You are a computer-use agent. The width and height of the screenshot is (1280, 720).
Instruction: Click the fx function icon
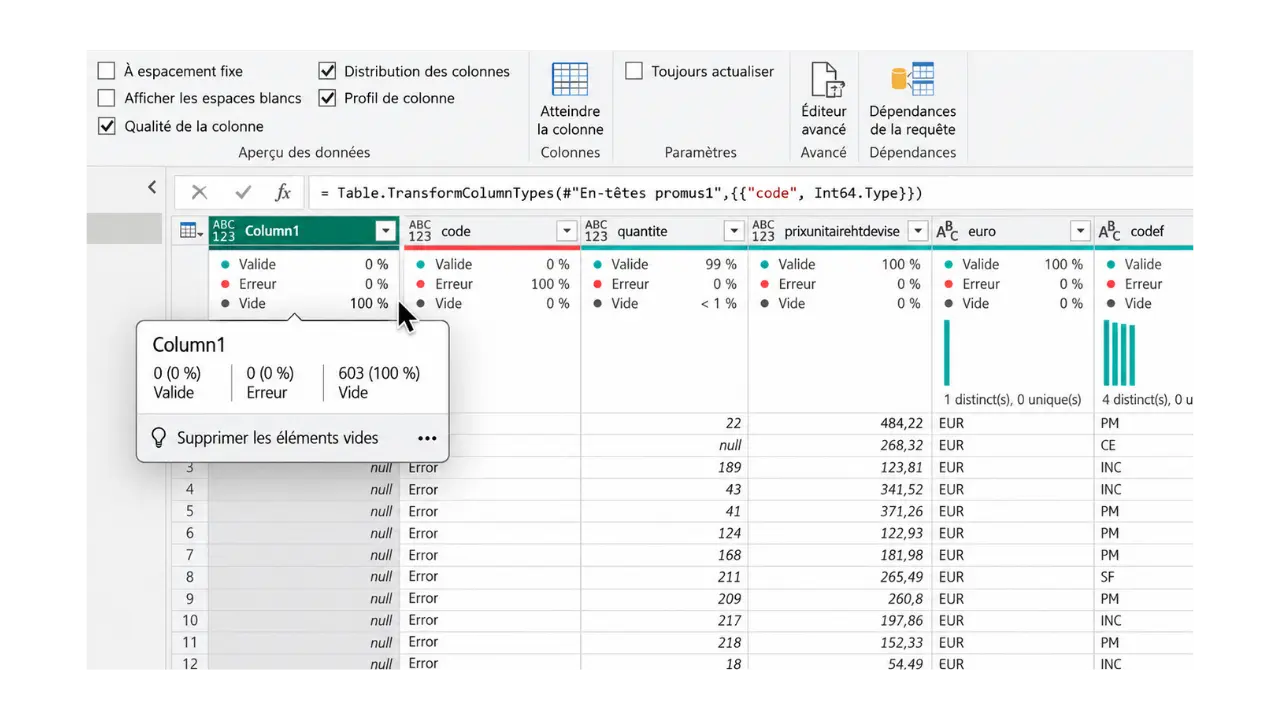[283, 193]
